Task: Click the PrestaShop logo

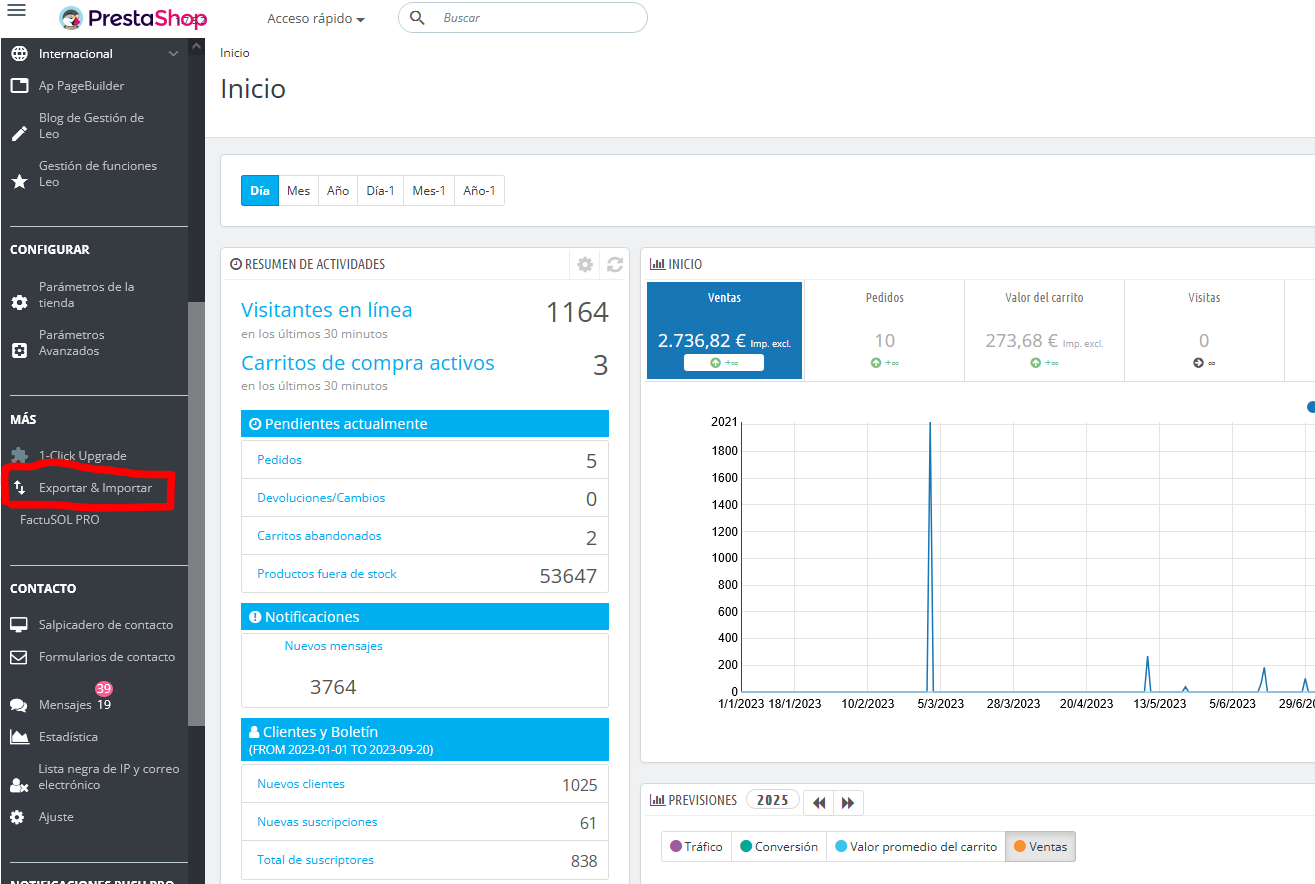Action: (x=132, y=19)
